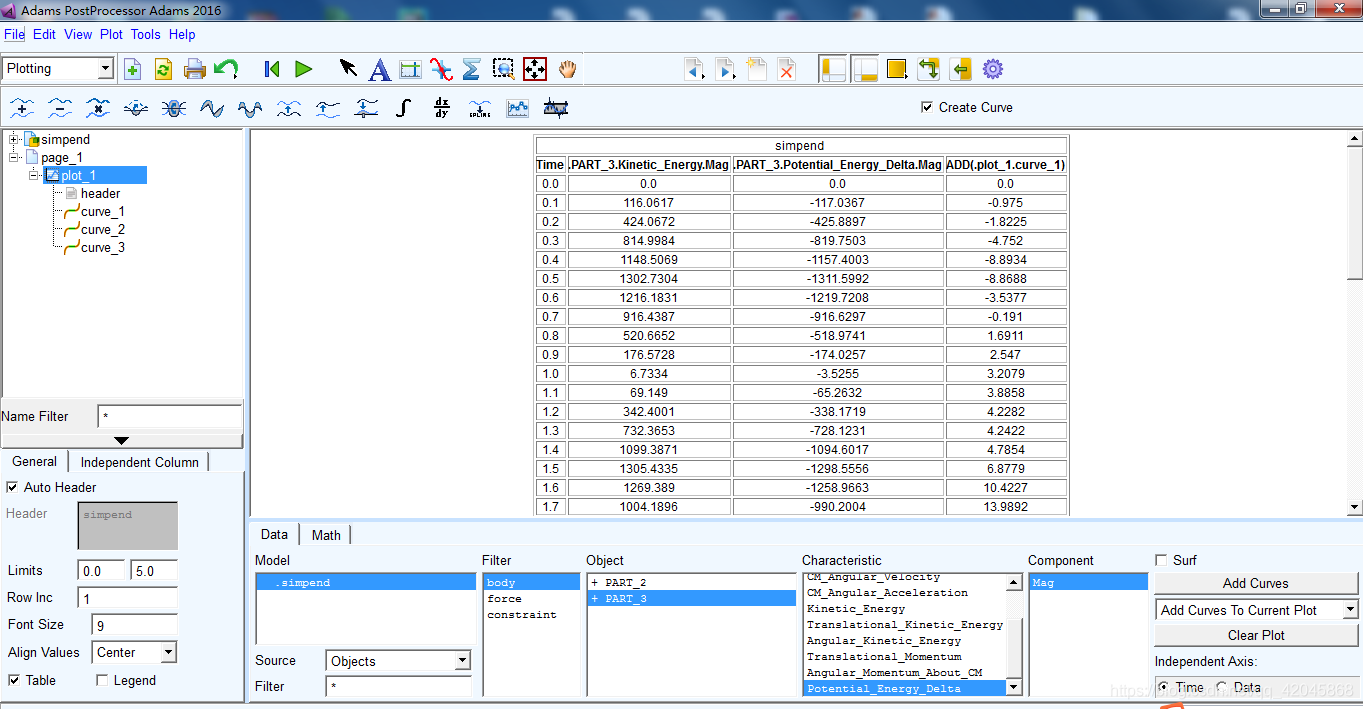The image size is (1363, 709).
Task: Disable the Auto Header checkbox
Action: tap(13, 487)
